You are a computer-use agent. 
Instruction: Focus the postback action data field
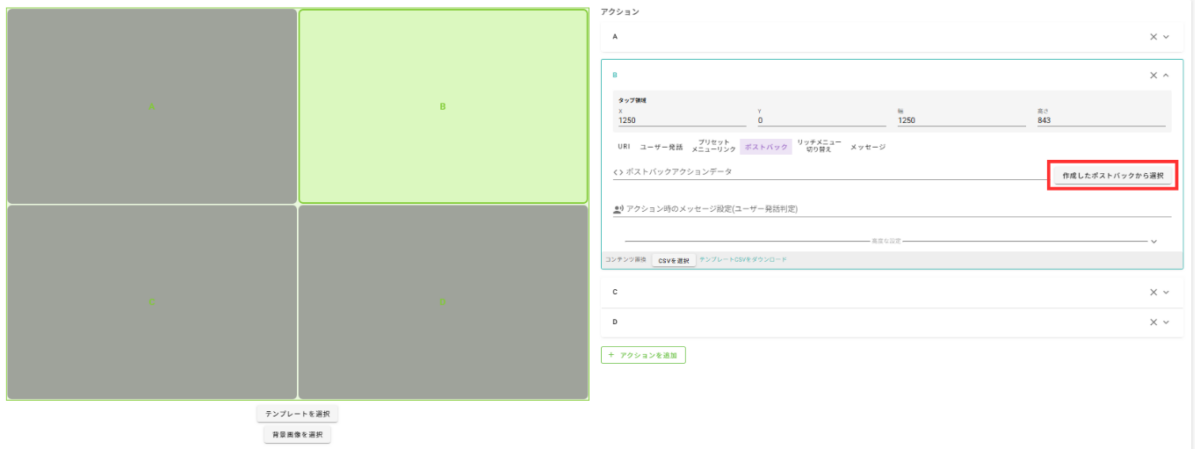click(x=830, y=172)
